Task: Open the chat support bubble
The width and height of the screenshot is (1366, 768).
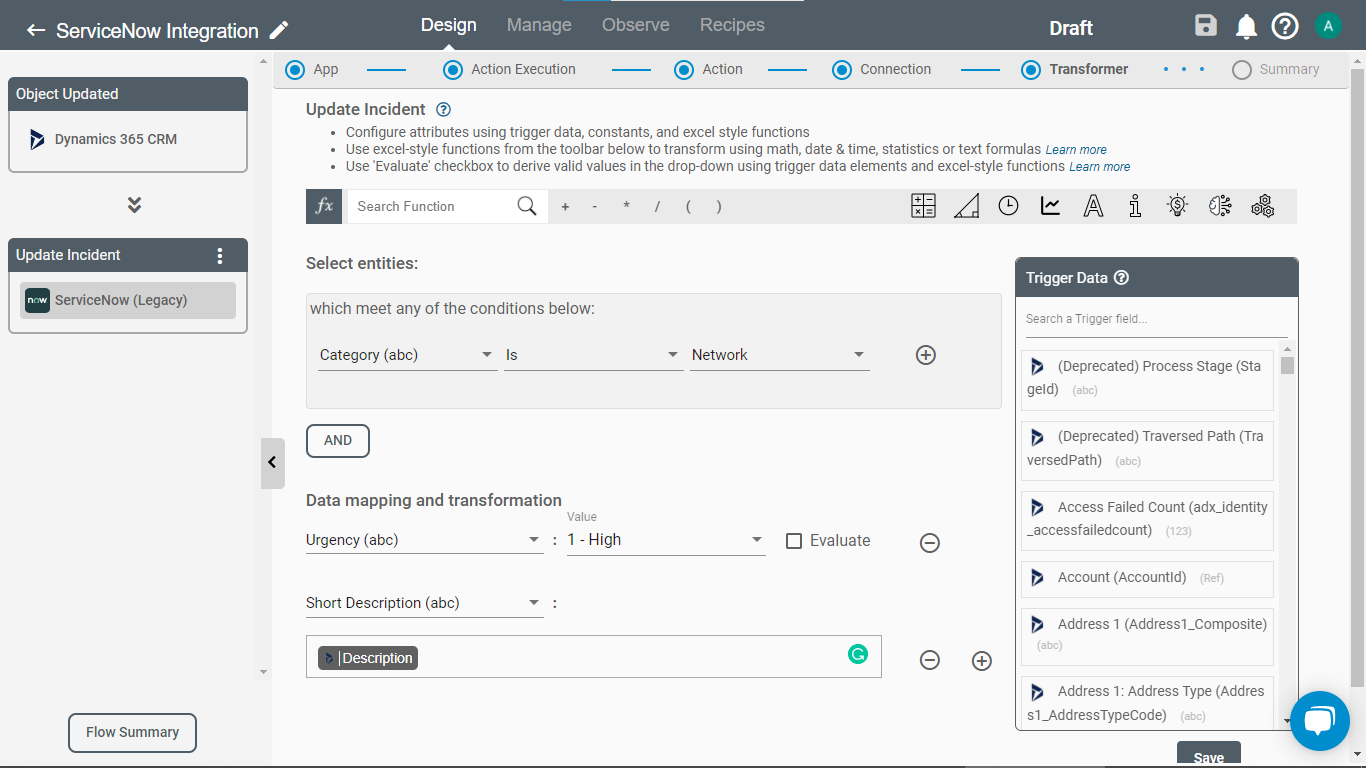Action: pos(1320,720)
